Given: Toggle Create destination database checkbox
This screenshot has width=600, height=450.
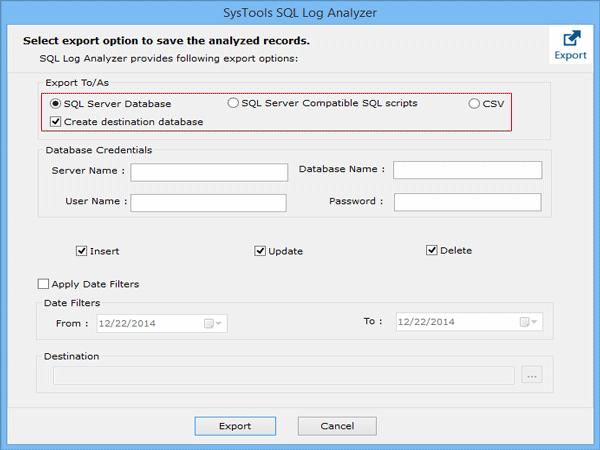Looking at the screenshot, I should (x=55, y=122).
